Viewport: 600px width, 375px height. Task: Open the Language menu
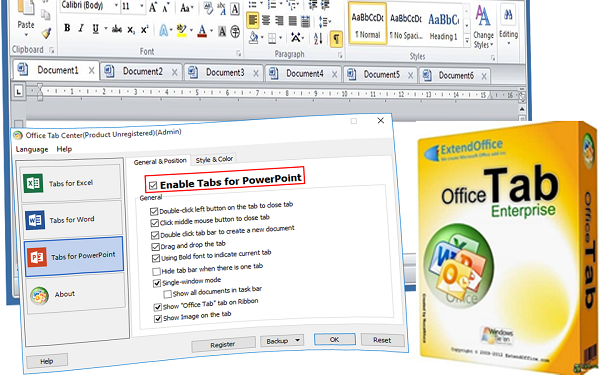[x=32, y=149]
